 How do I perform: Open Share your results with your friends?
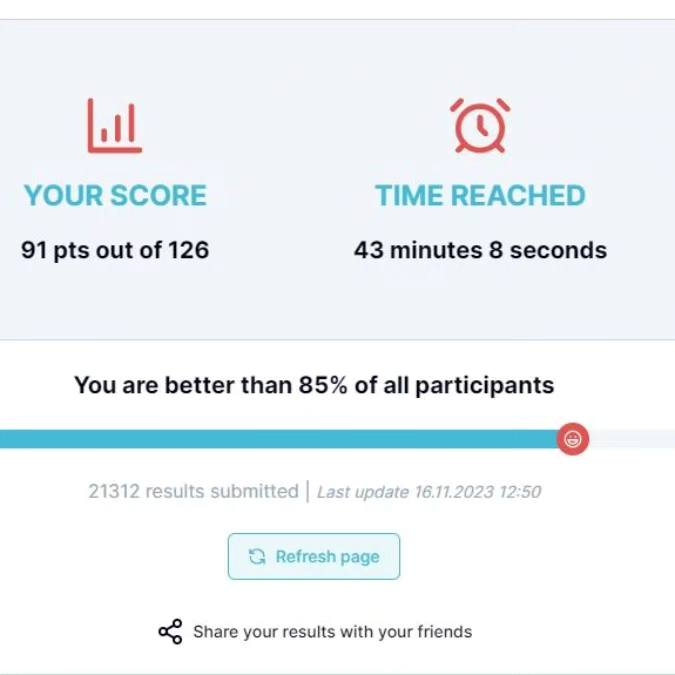(332, 631)
